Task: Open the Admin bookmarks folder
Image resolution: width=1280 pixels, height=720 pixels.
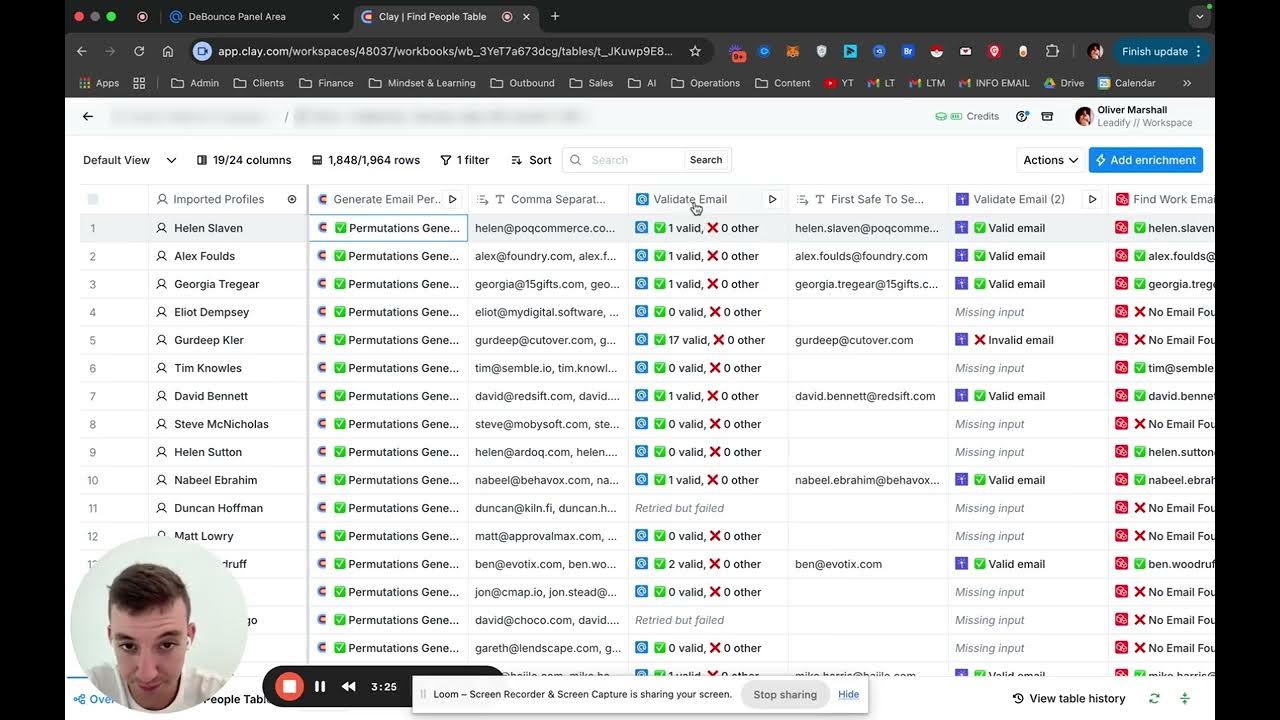Action: 195,83
